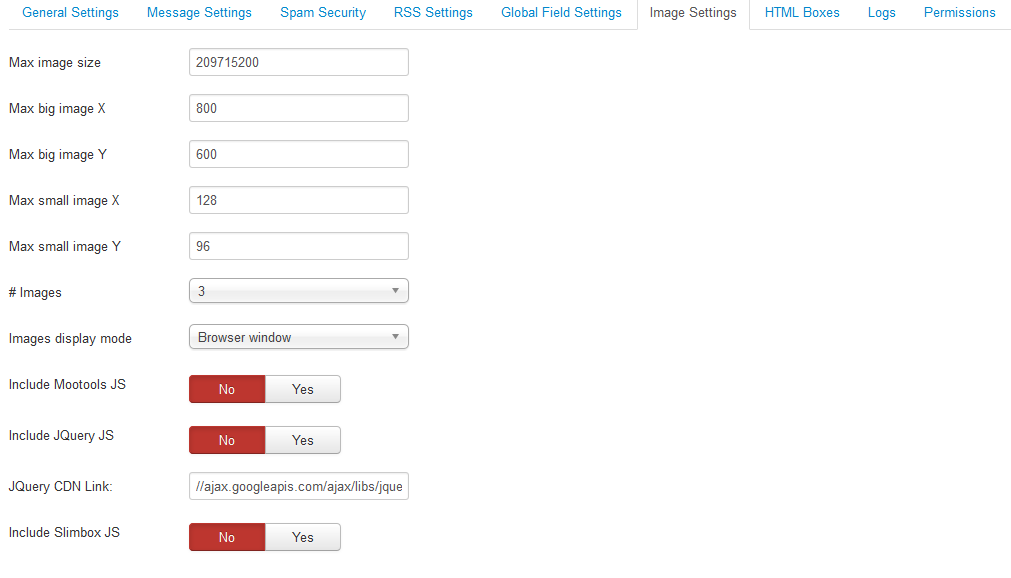This screenshot has width=1011, height=578.
Task: Switch to the General Settings tab
Action: [70, 13]
